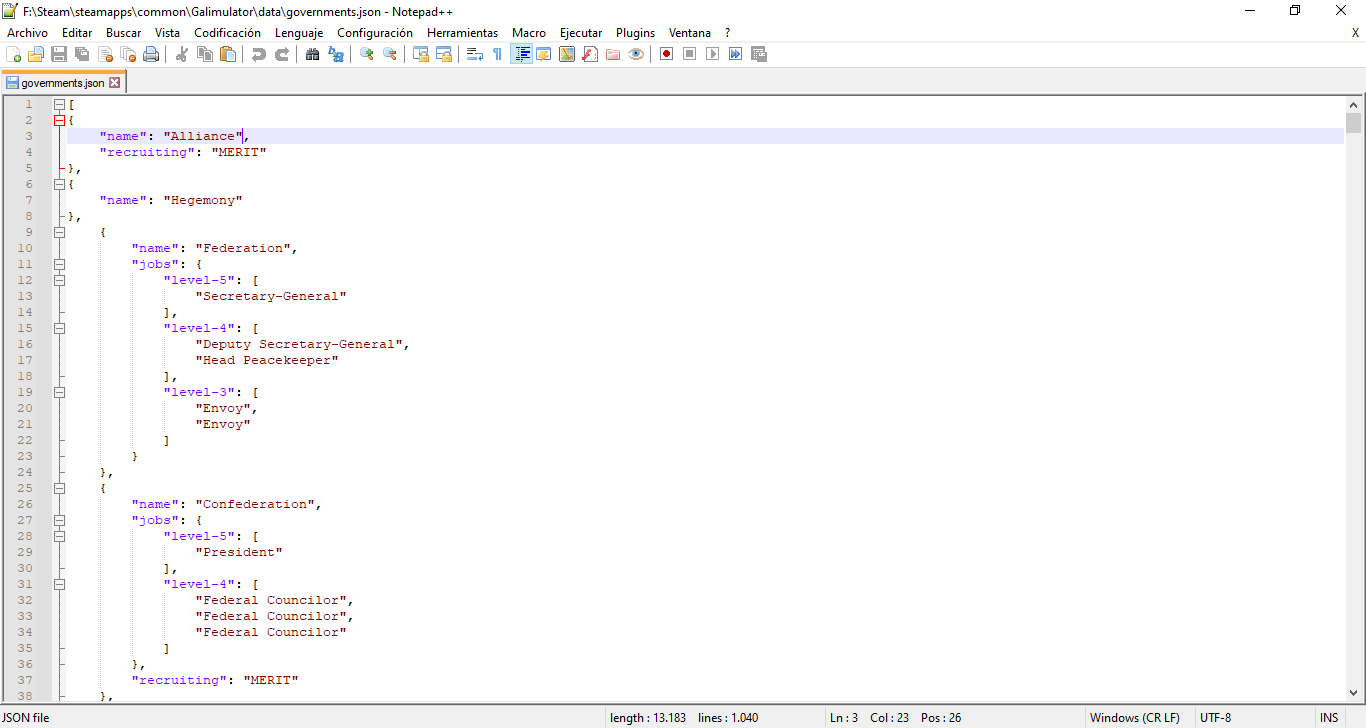Screen dimensions: 1366x728
Task: Toggle indent guide toolbar button
Action: click(521, 54)
